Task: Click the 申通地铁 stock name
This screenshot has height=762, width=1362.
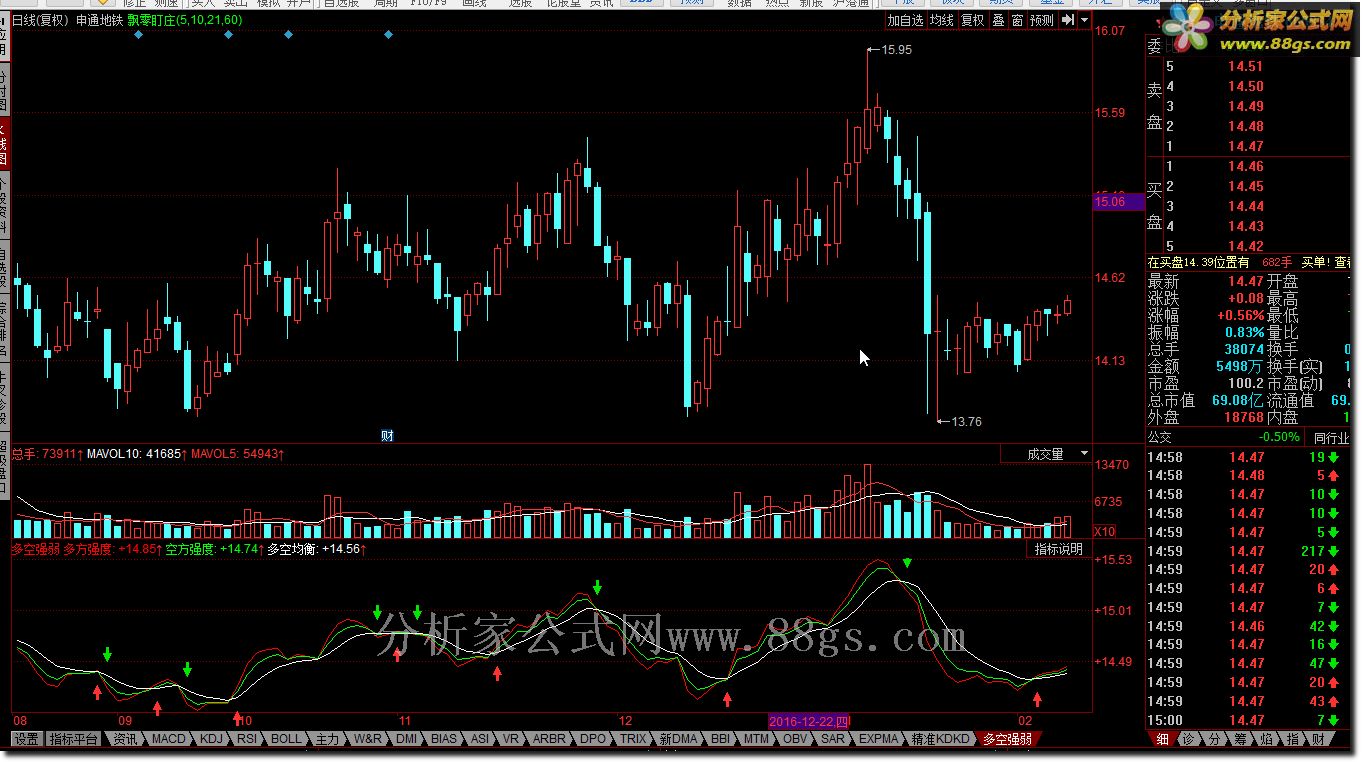Action: 98,20
